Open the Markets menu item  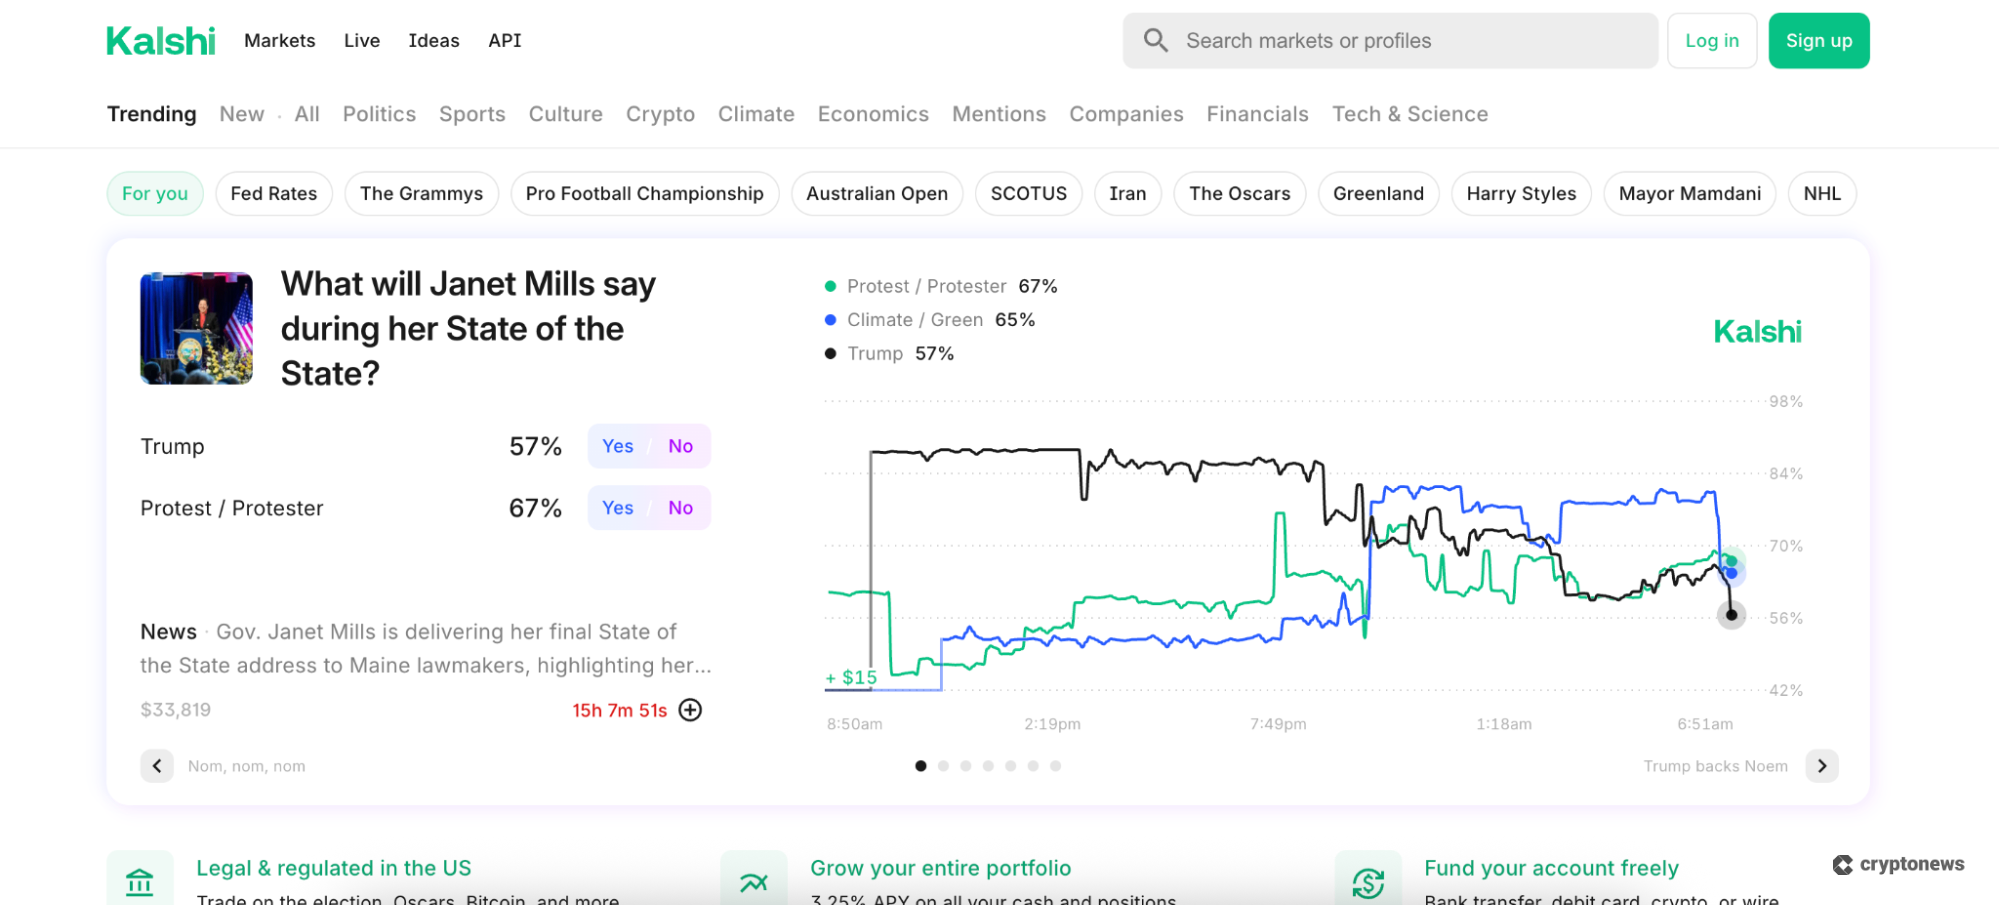pos(279,41)
